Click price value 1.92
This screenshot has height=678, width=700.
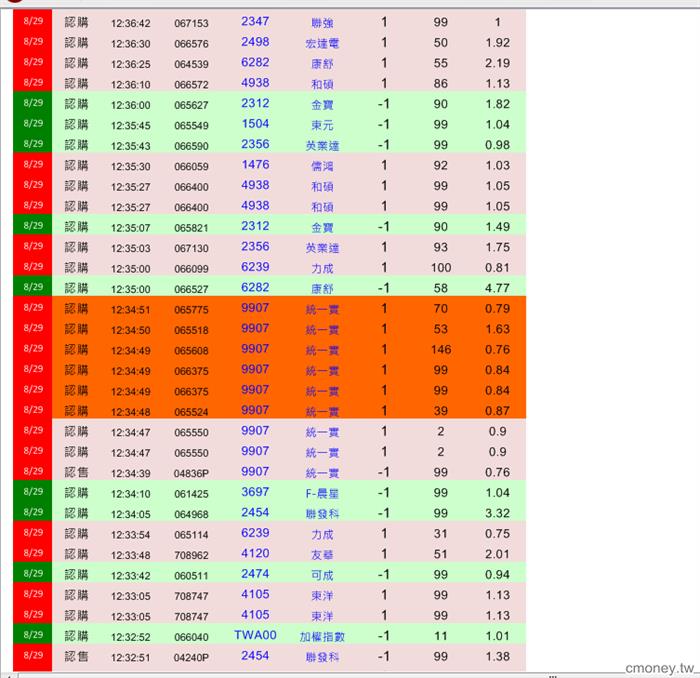coord(497,42)
